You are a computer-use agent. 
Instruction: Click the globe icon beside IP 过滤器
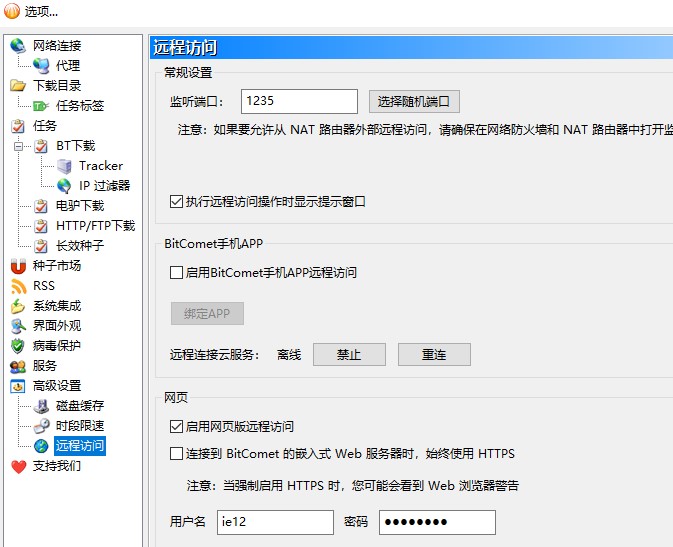(64, 186)
